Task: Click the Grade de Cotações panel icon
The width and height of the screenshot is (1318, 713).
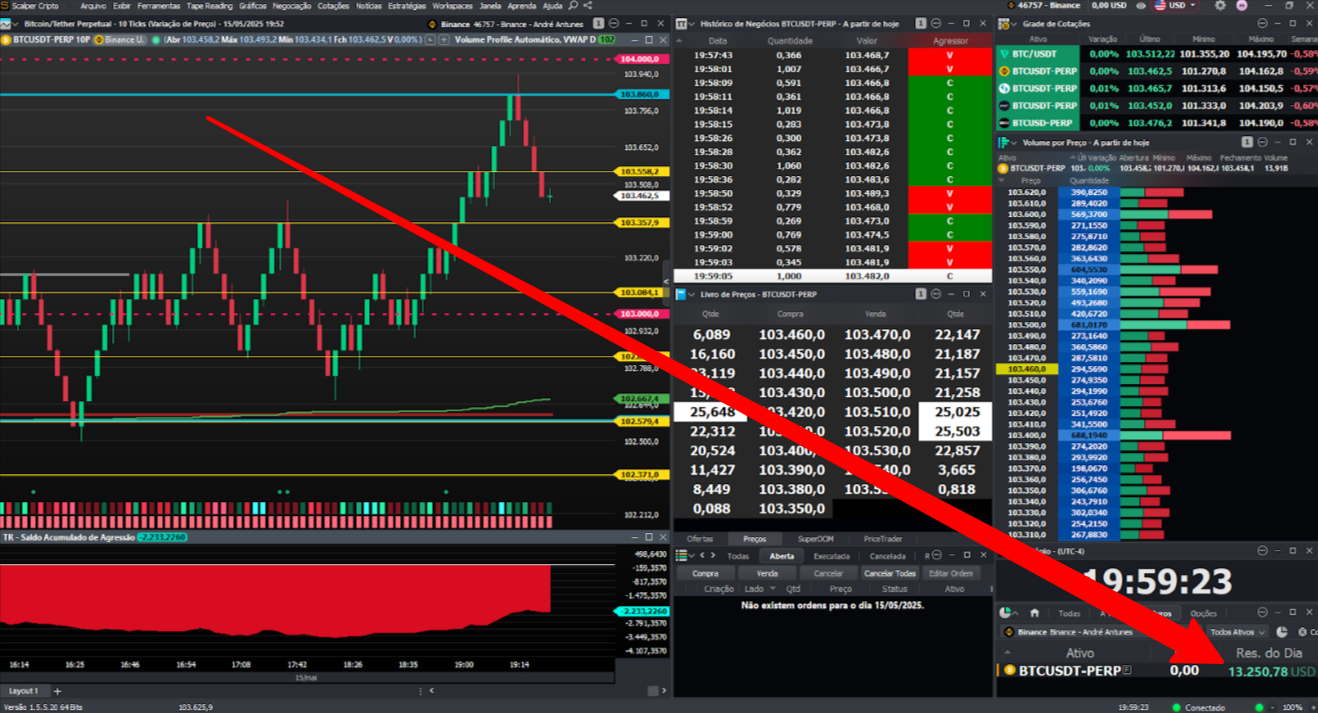Action: pos(1005,23)
